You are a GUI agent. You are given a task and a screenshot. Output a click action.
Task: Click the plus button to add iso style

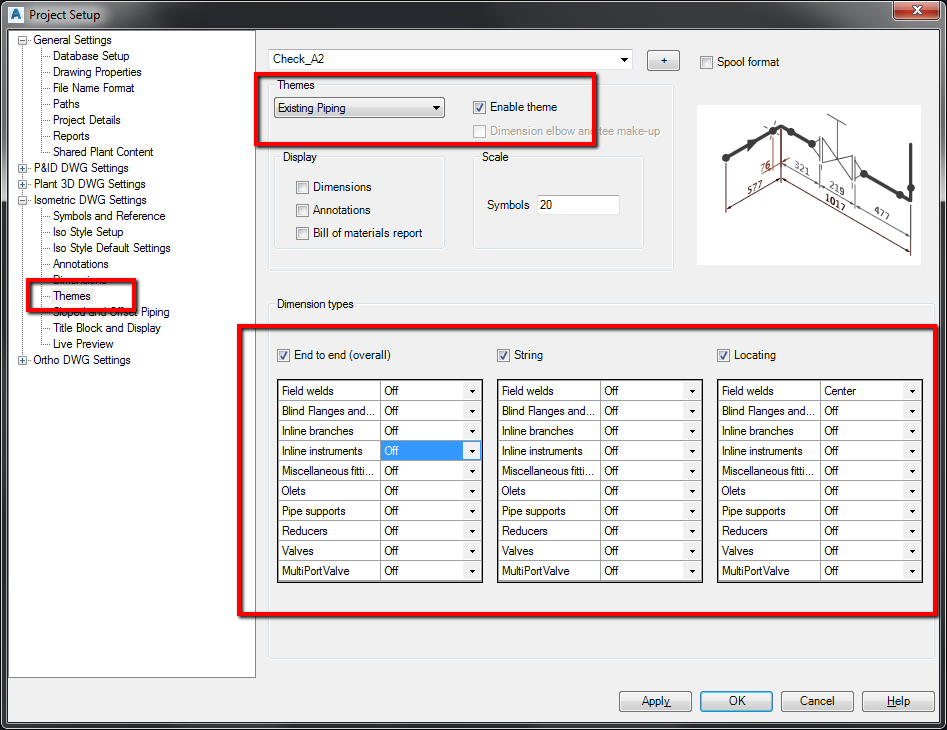pyautogui.click(x=663, y=60)
